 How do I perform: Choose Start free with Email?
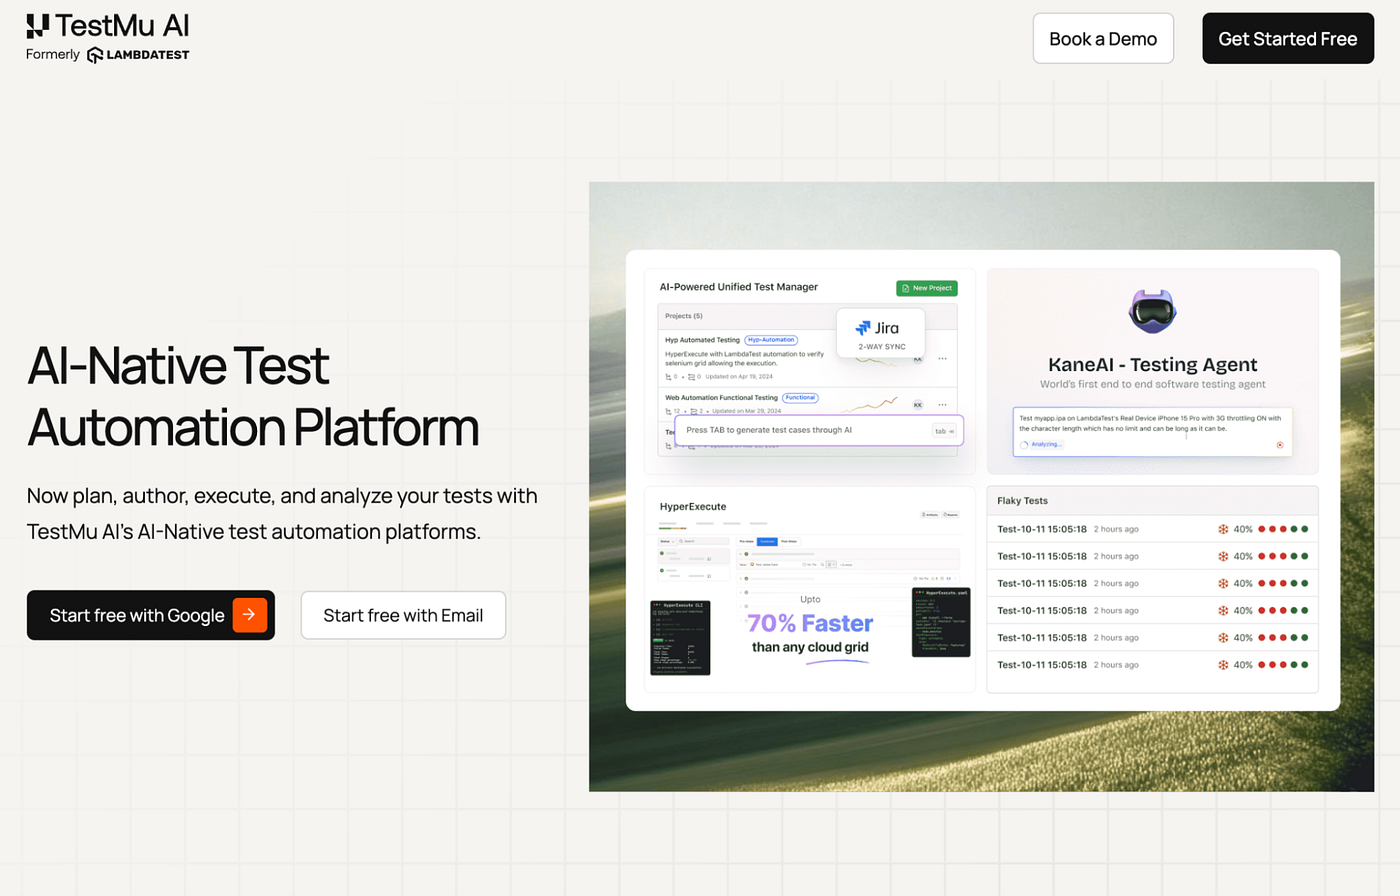(x=403, y=615)
